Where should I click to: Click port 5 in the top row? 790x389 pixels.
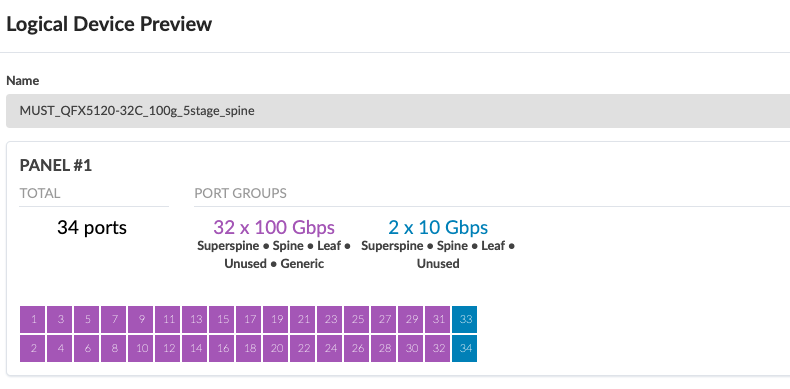tap(87, 319)
